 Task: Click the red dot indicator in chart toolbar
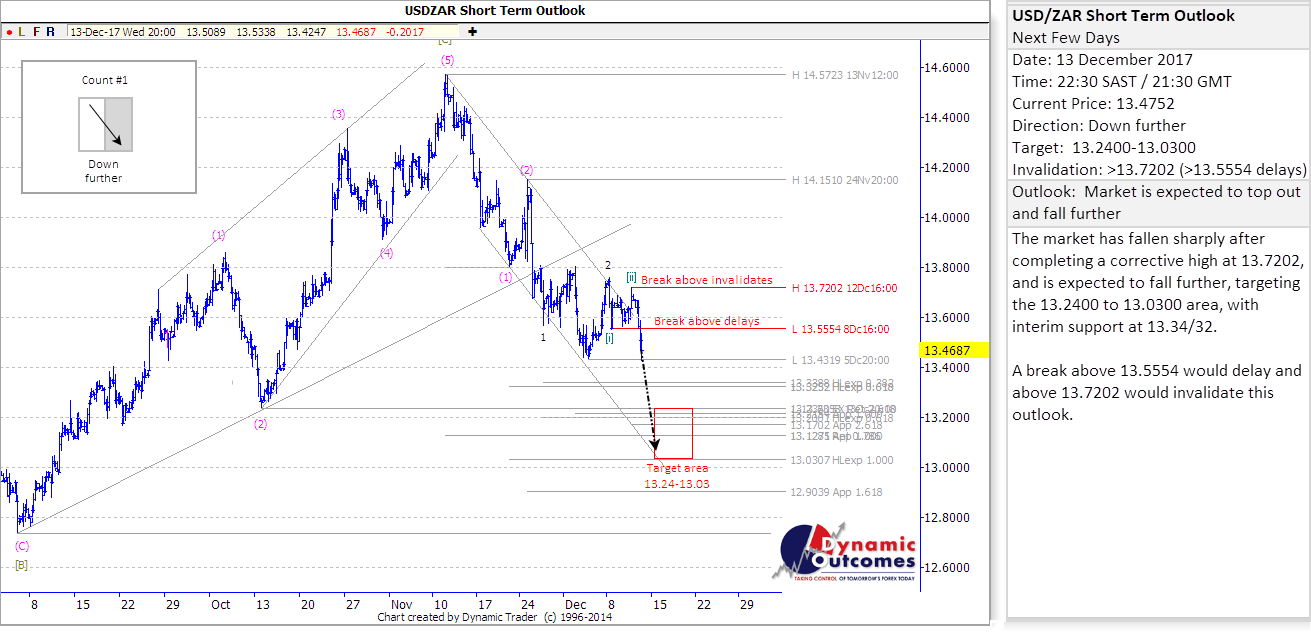click(8, 32)
